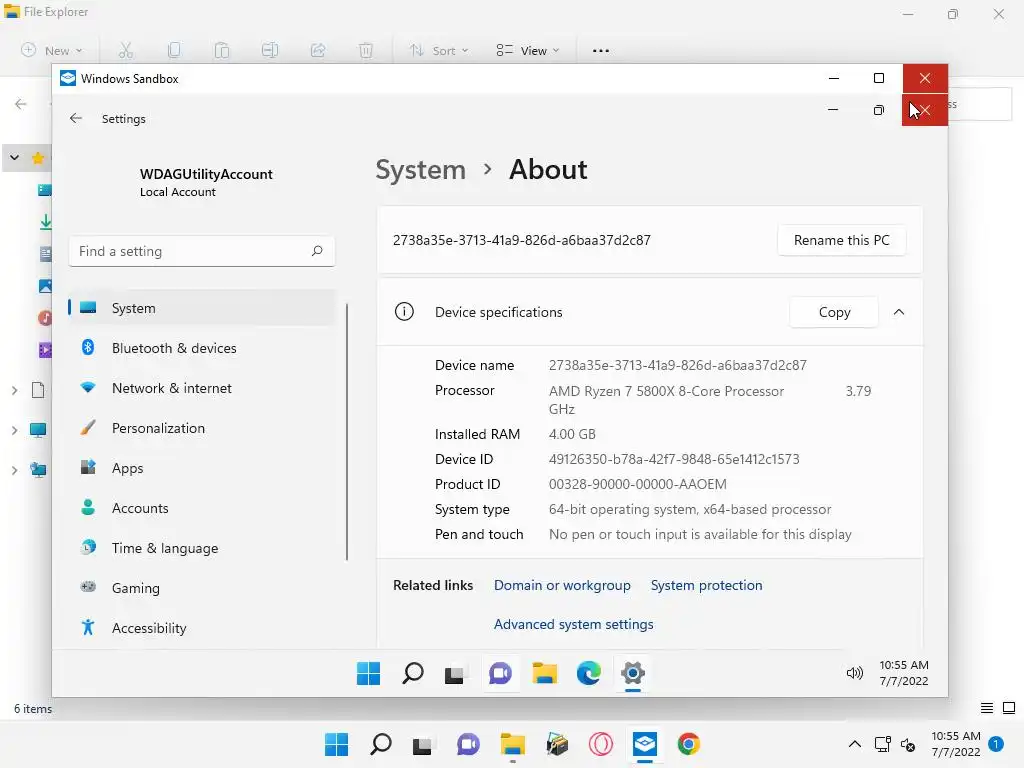Open Task View in the Sandbox taskbar
The width and height of the screenshot is (1024, 768).
tap(455, 673)
